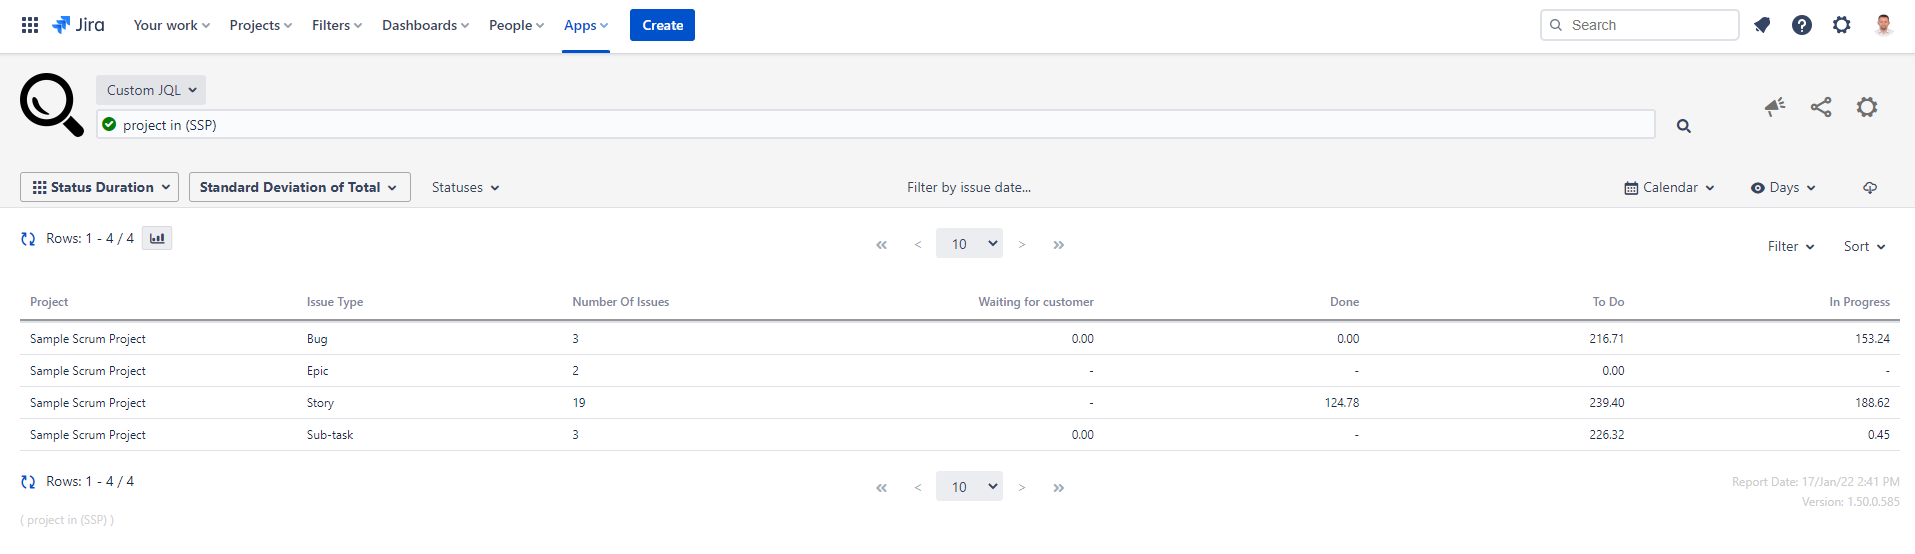Change the top page size selector
The image size is (1915, 554).
click(x=969, y=243)
